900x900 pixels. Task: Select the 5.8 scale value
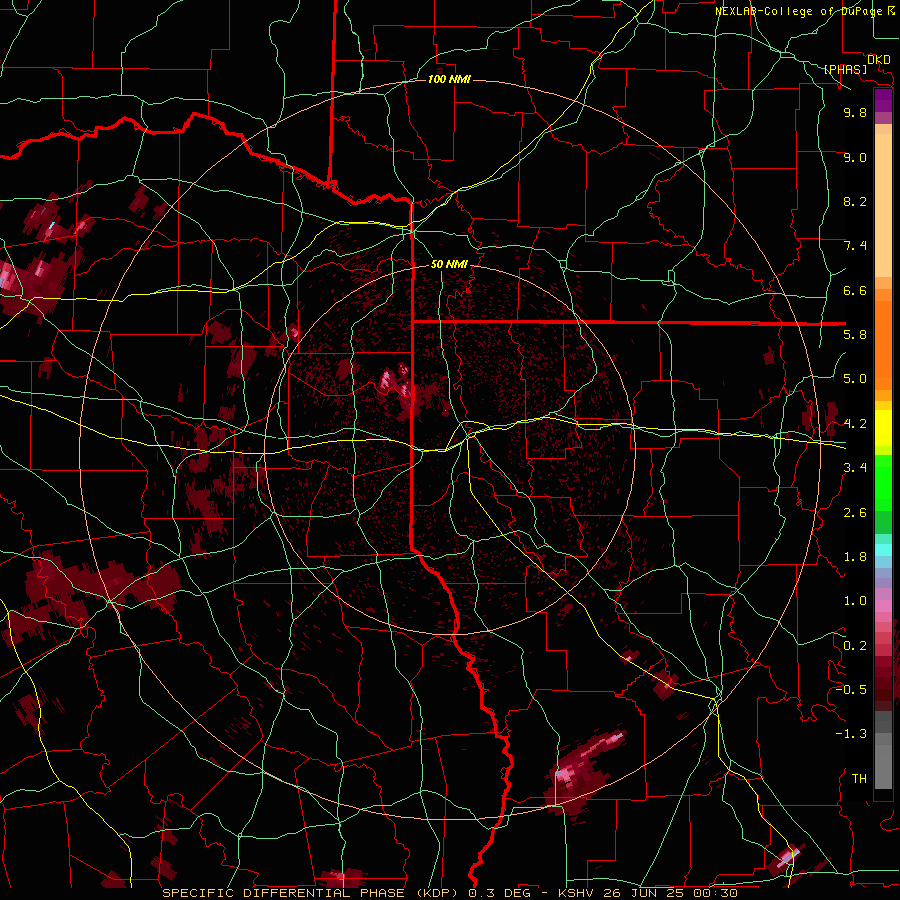855,335
